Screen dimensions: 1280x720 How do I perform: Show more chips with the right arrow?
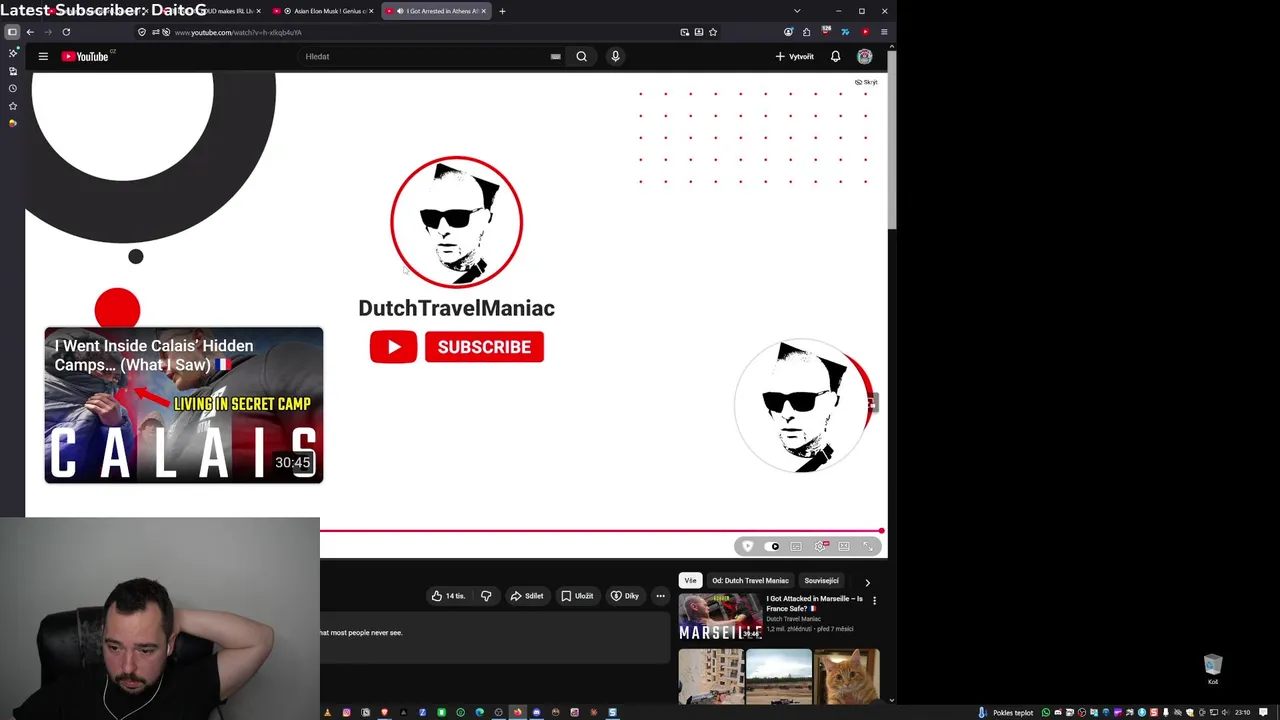867,581
